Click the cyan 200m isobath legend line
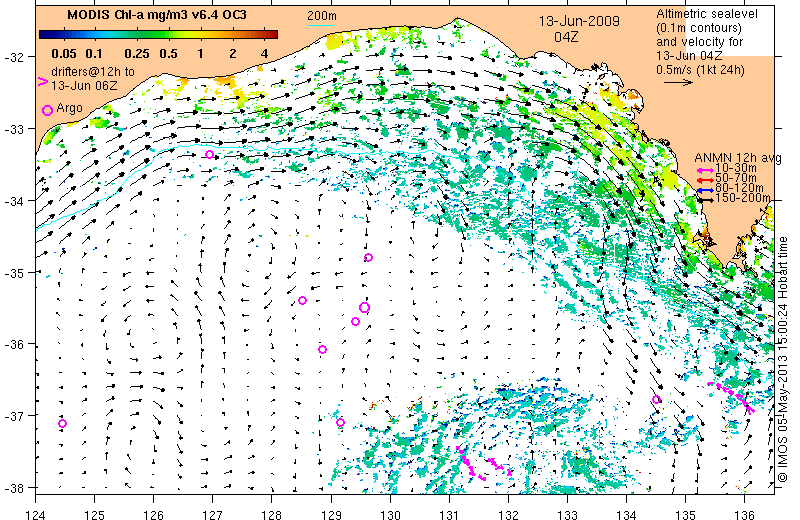The width and height of the screenshot is (800, 520). [320, 25]
